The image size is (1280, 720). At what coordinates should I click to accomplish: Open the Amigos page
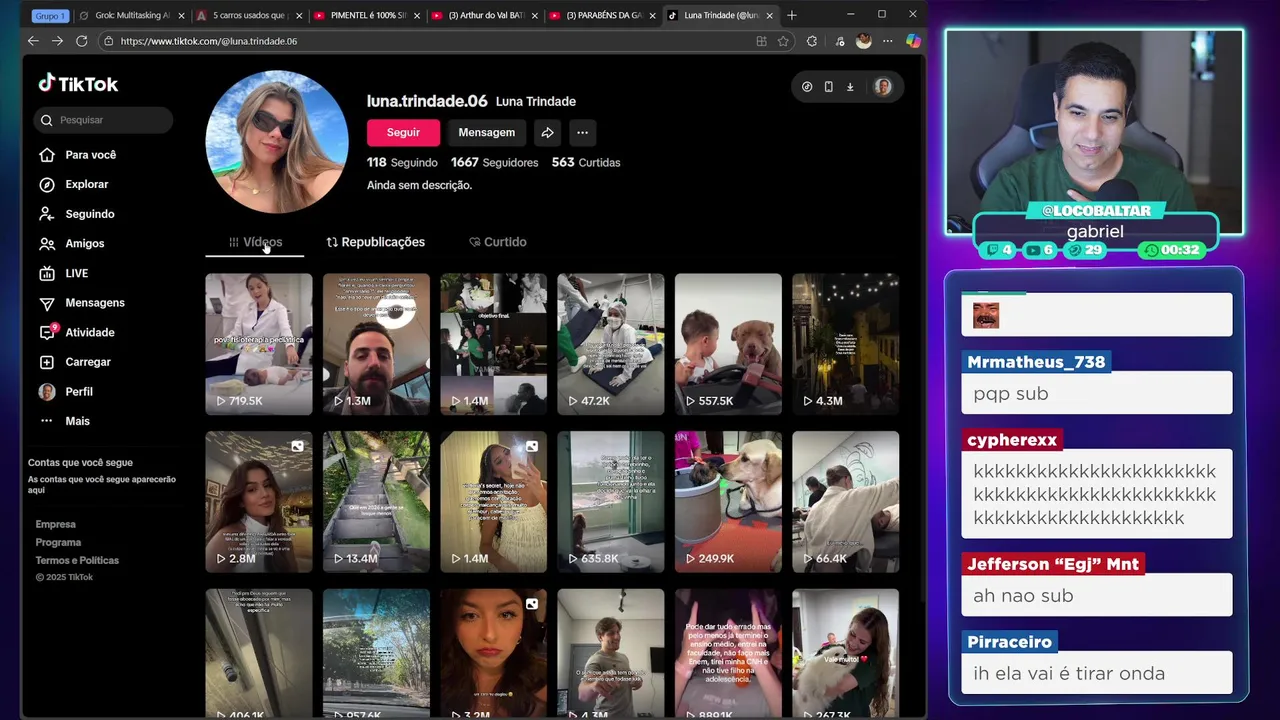71,243
